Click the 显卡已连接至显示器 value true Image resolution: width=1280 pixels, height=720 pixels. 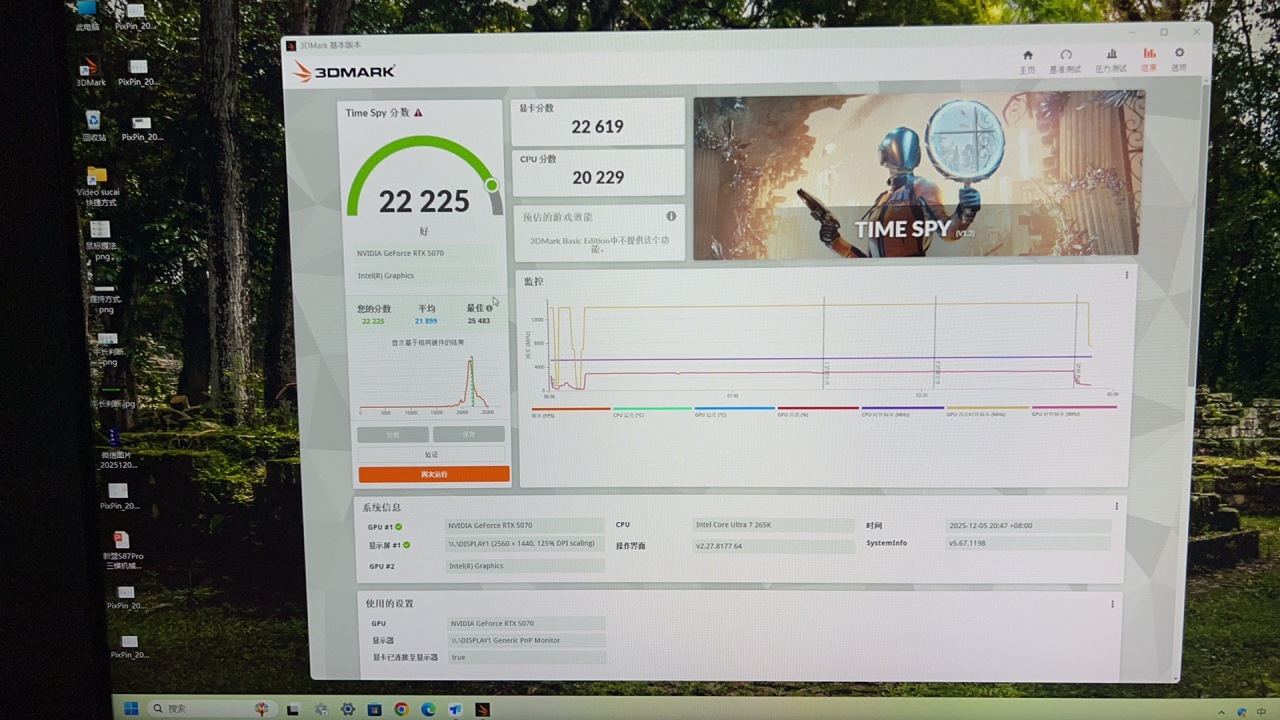pos(526,657)
